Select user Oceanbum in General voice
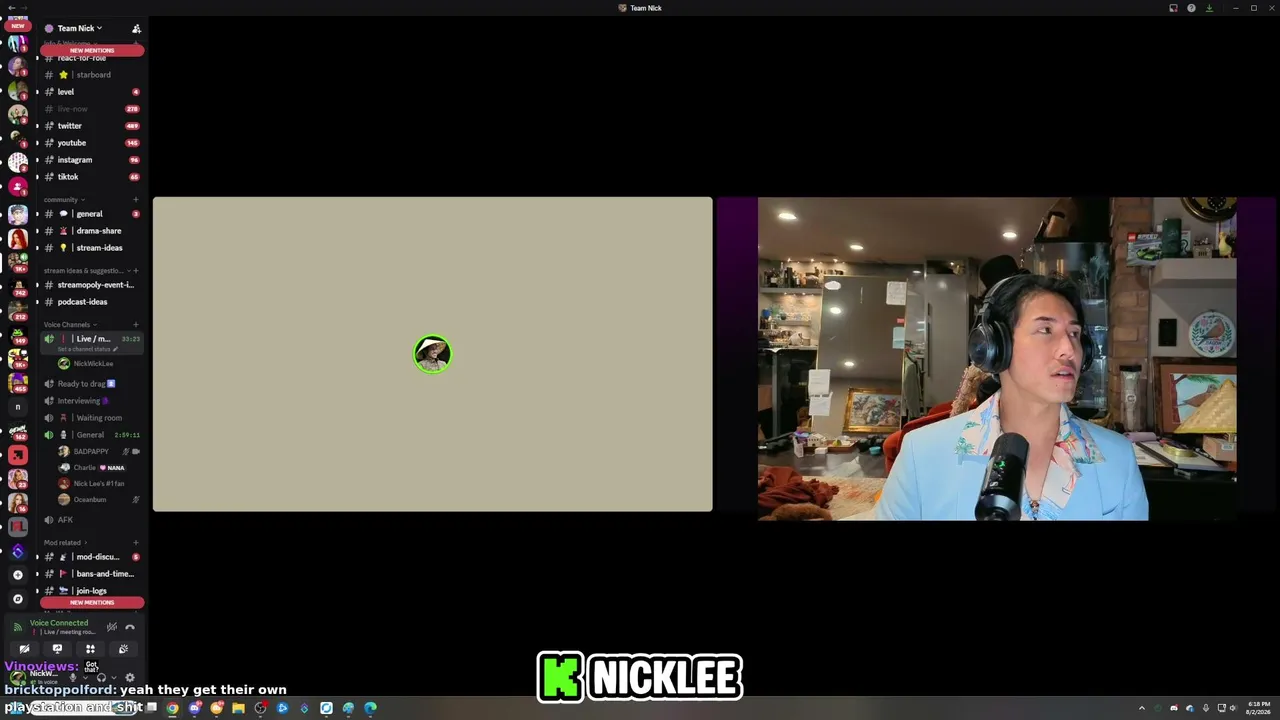Viewport: 1280px width, 720px height. point(100,500)
